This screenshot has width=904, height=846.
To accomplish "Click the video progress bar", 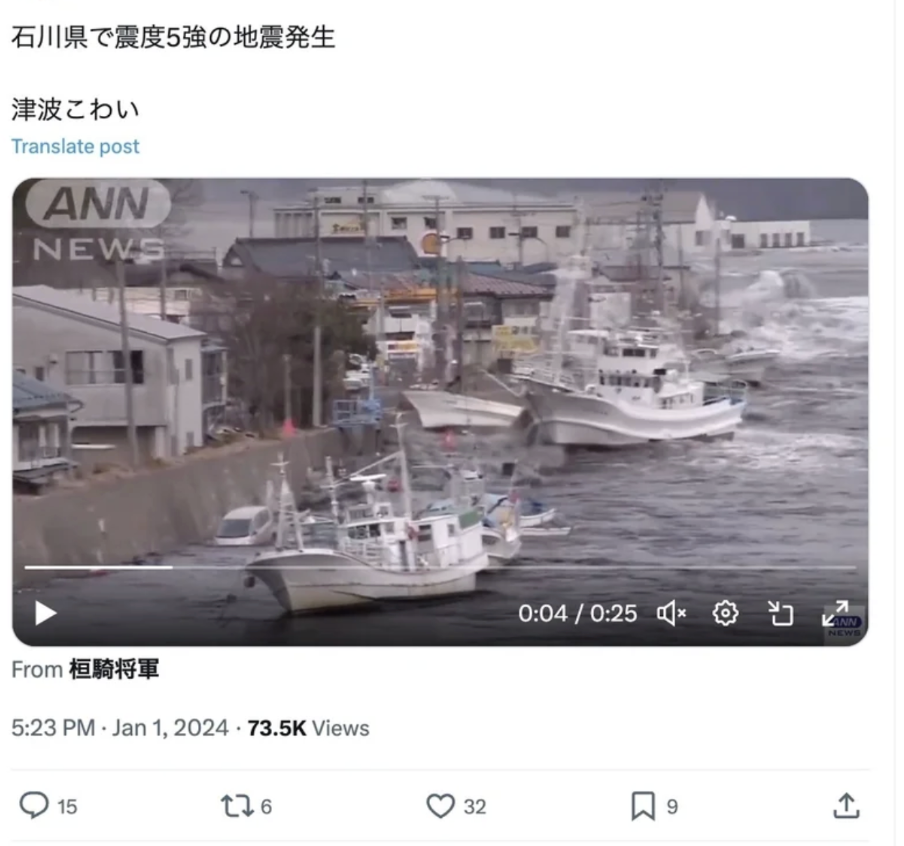I will [x=440, y=567].
